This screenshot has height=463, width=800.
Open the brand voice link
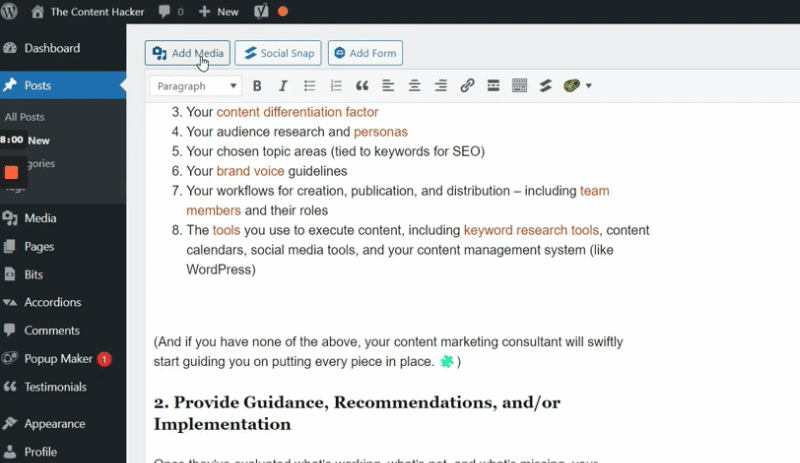(250, 171)
